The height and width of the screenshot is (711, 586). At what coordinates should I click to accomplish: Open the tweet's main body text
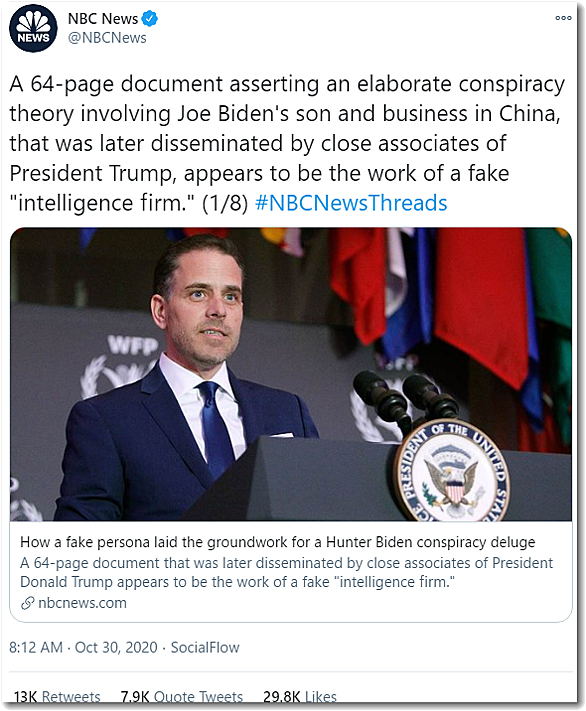click(287, 143)
